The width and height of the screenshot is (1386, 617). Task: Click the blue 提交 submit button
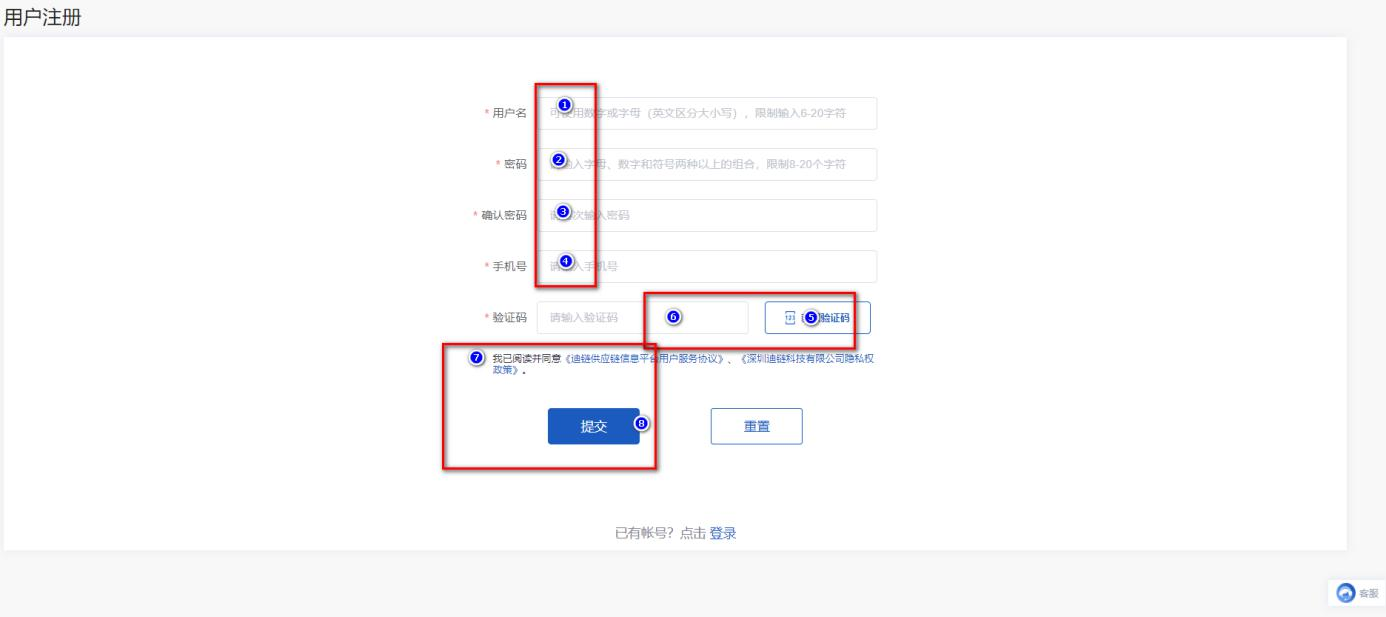(593, 426)
